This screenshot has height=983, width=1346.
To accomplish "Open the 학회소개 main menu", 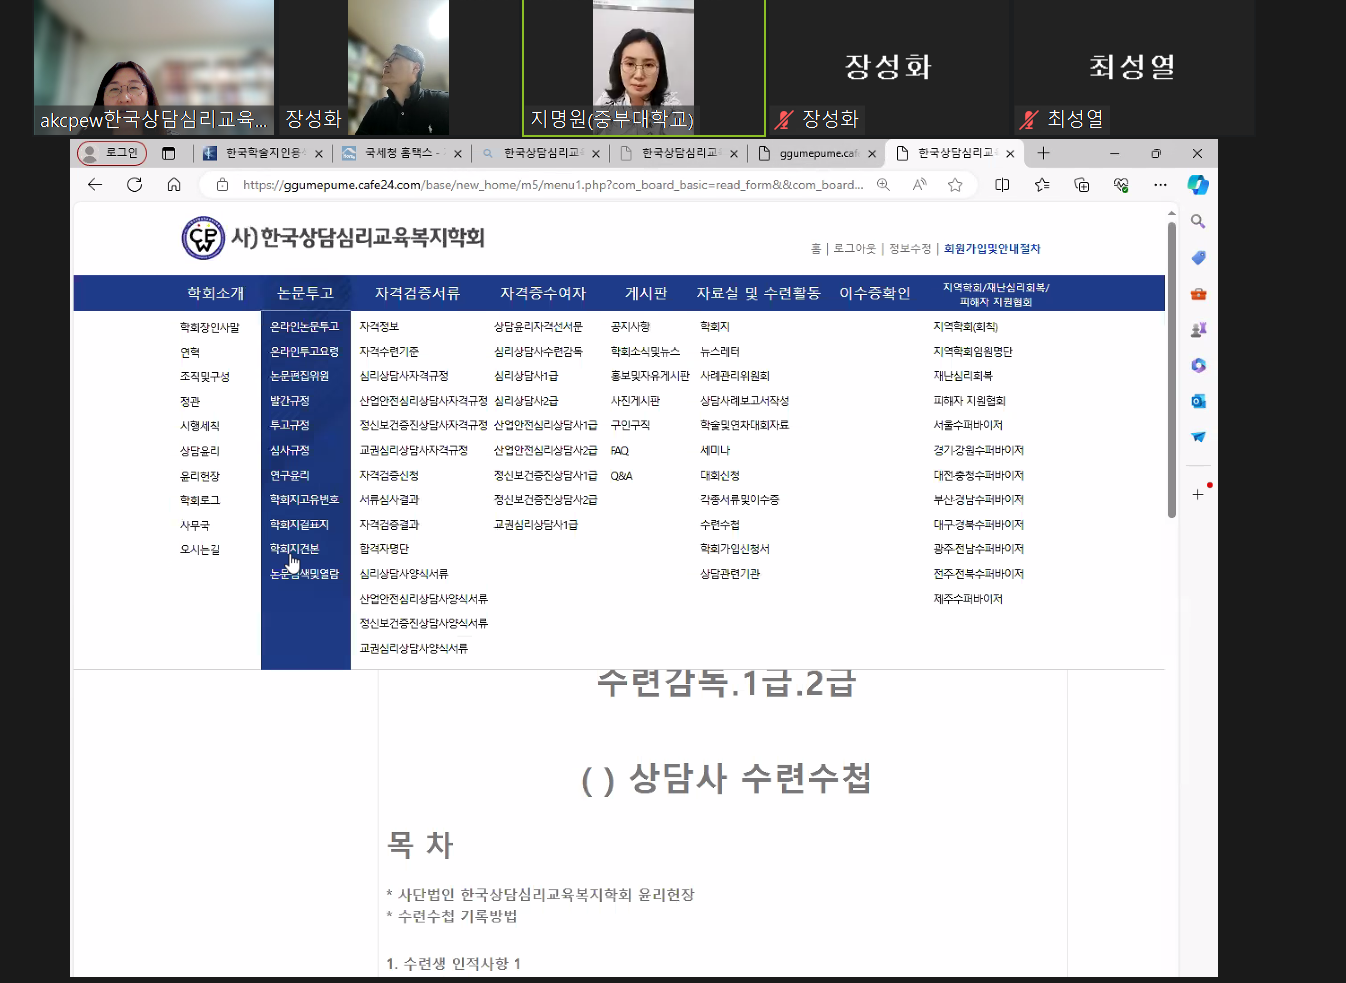I will (215, 293).
